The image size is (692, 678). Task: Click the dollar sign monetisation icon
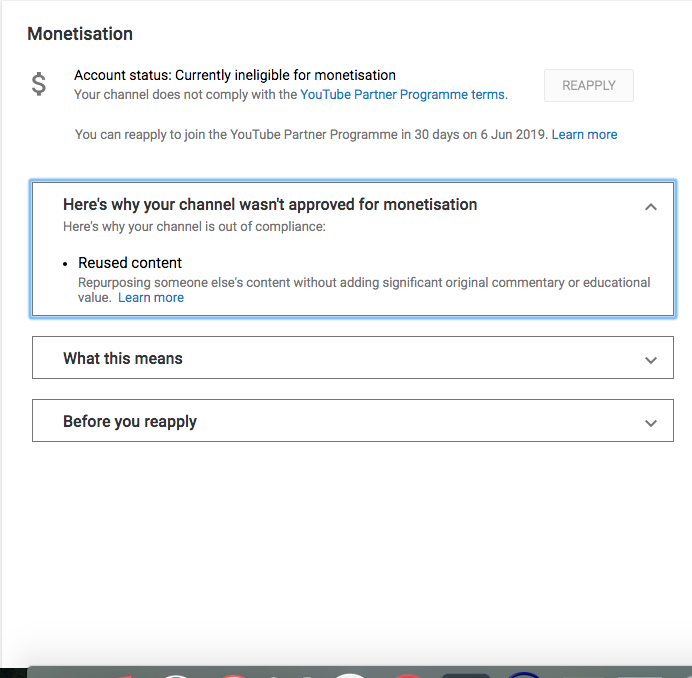[x=39, y=84]
